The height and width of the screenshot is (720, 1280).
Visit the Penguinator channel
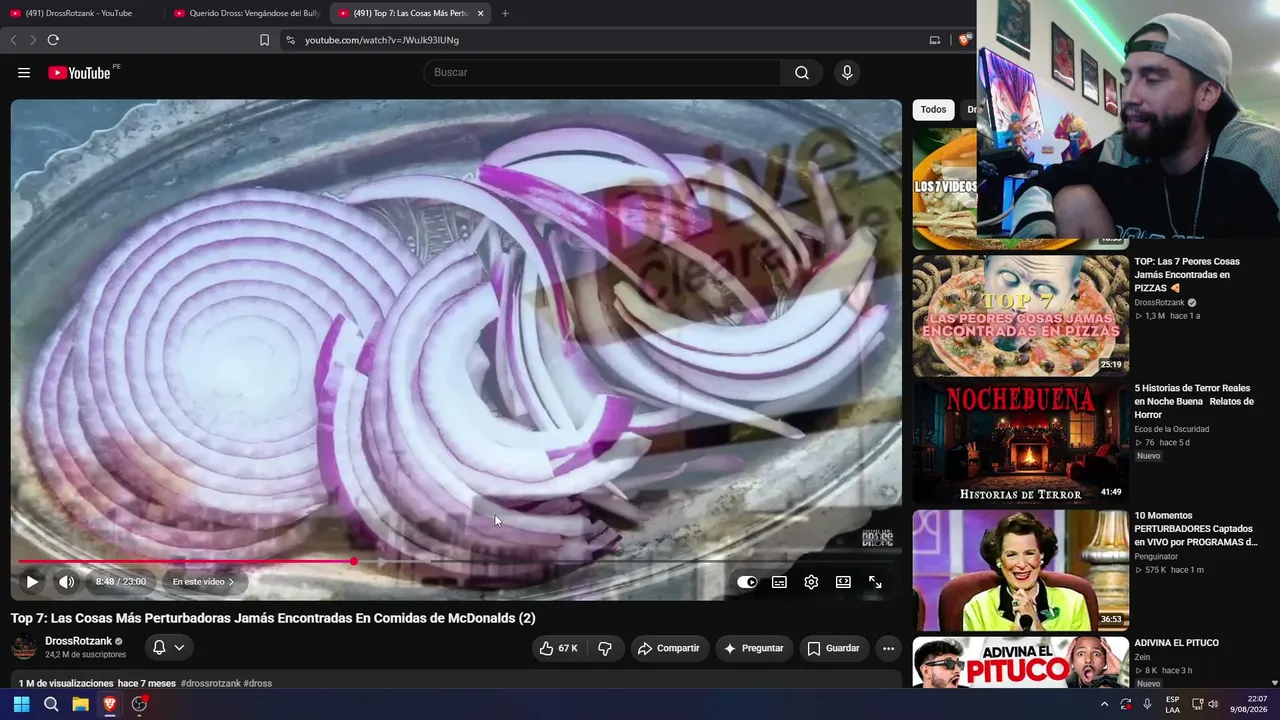(x=1156, y=556)
